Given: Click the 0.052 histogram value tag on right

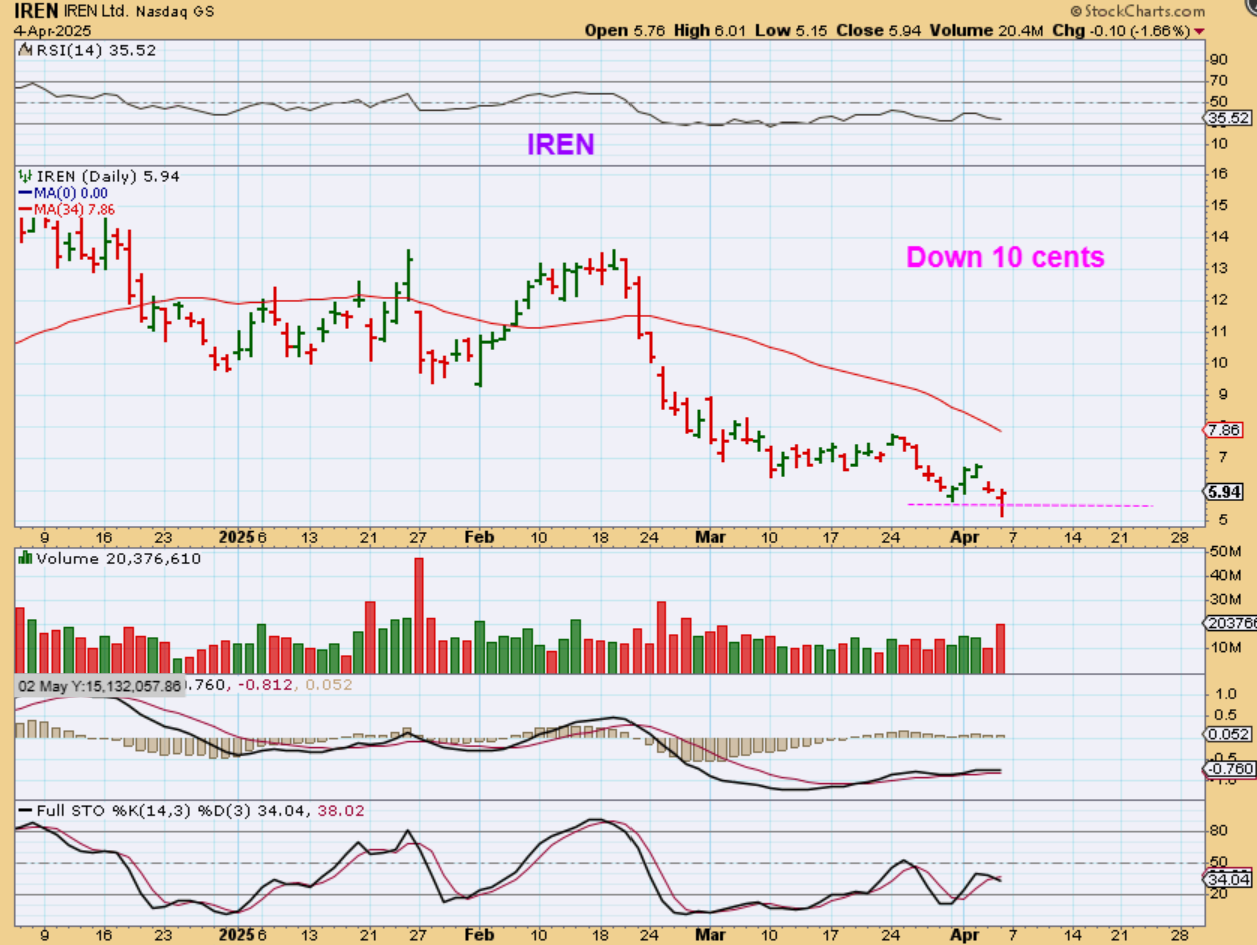Looking at the screenshot, I should click(x=1229, y=734).
